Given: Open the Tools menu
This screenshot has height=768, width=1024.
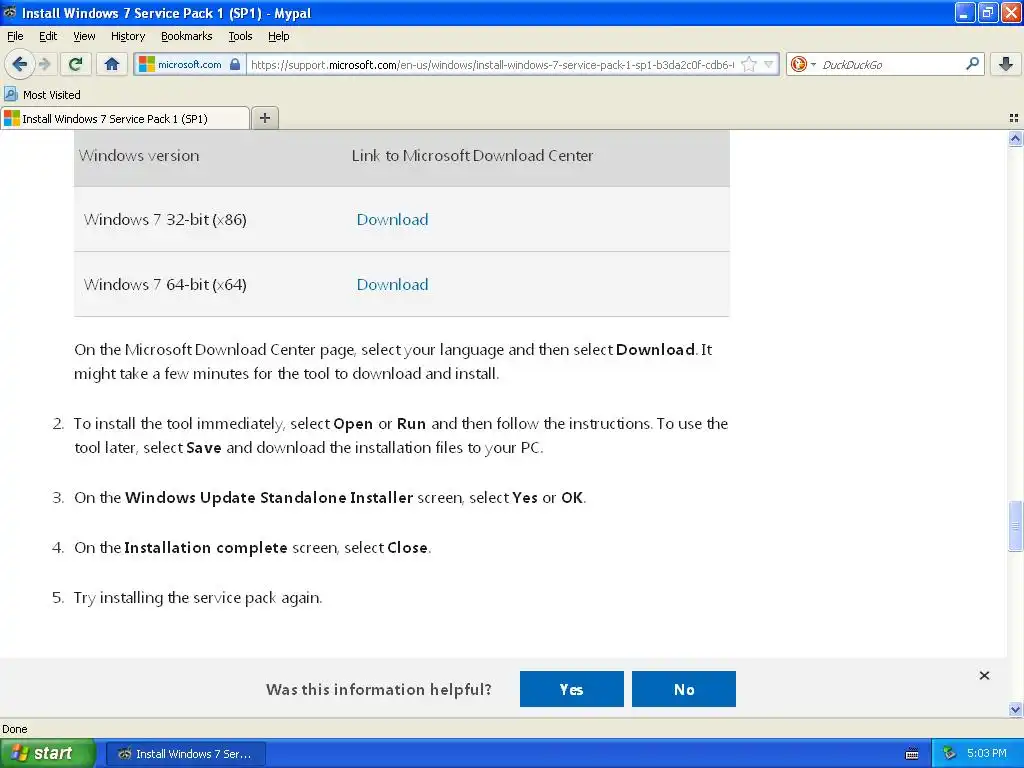Looking at the screenshot, I should [x=240, y=36].
